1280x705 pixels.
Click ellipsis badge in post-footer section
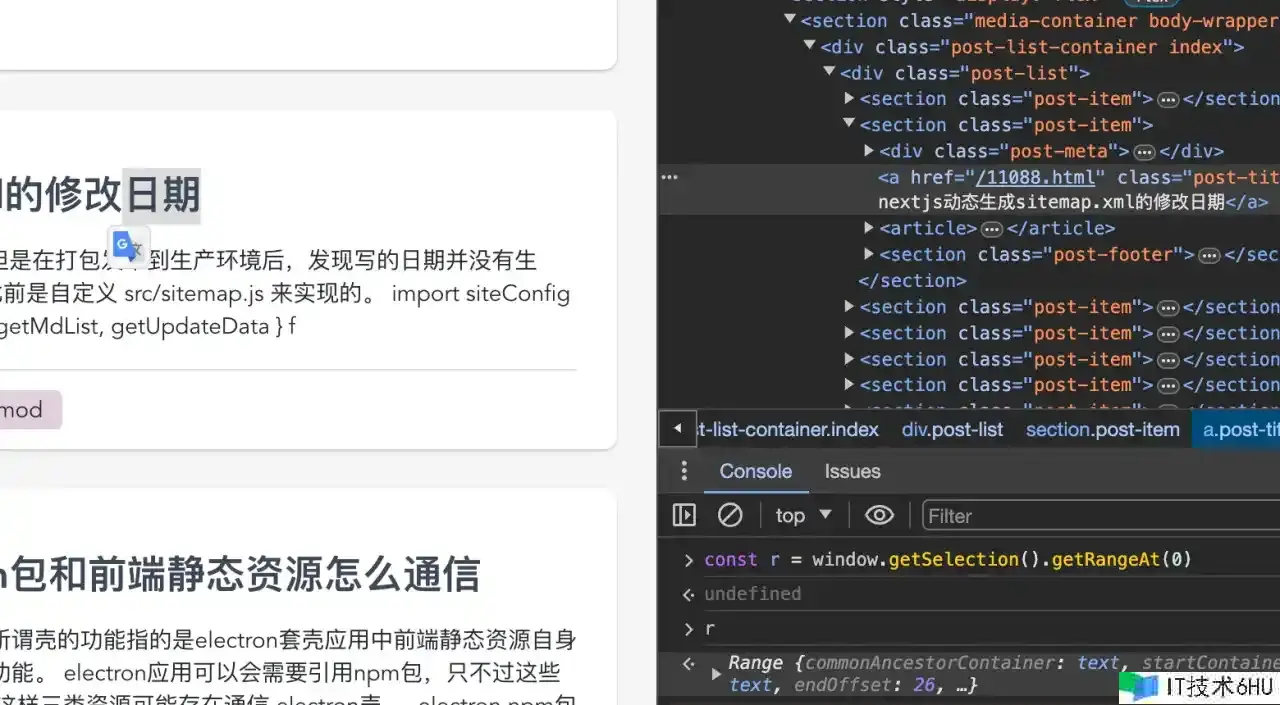click(1209, 255)
